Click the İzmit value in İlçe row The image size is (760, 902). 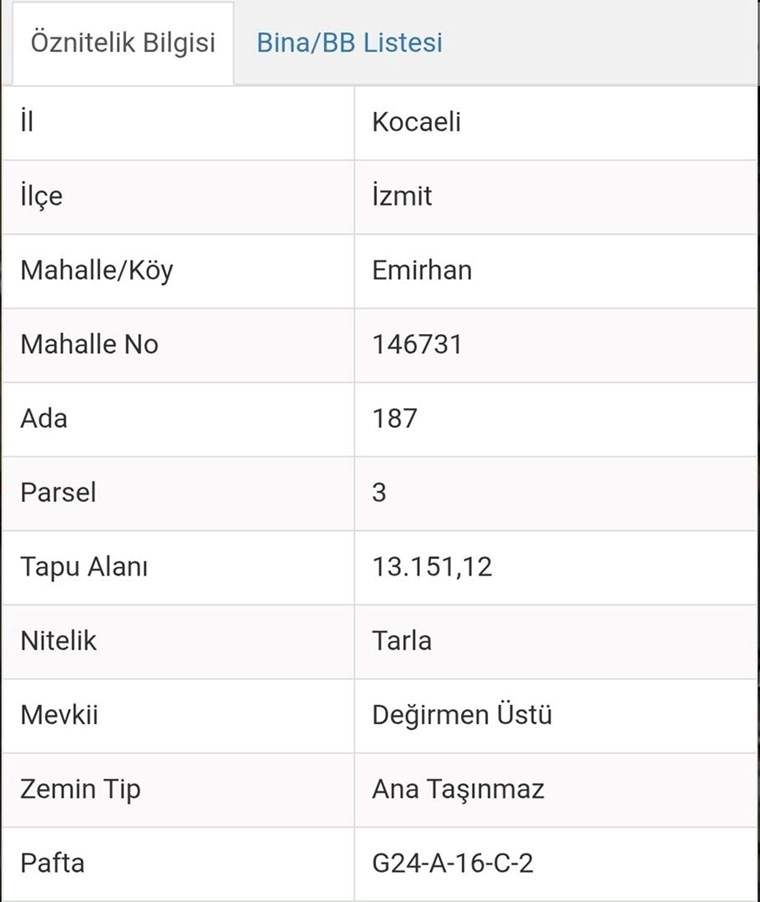(x=402, y=196)
